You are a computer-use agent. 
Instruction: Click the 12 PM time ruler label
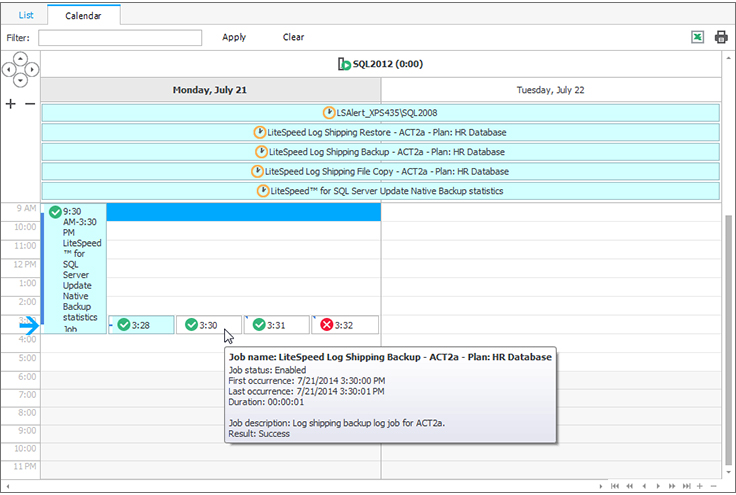click(x=24, y=265)
